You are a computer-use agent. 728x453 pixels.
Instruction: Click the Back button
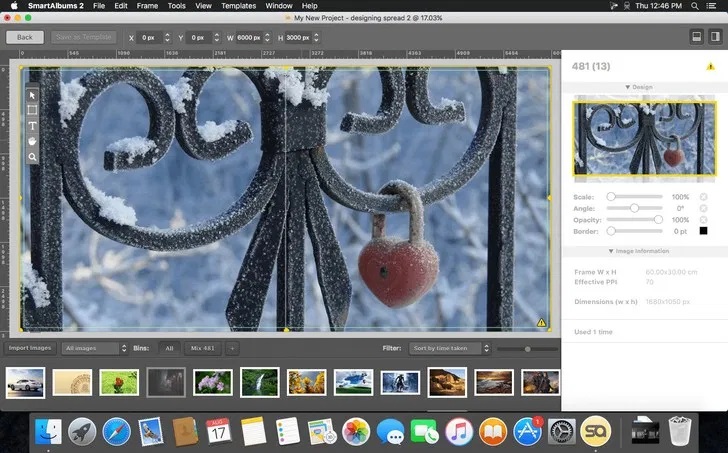point(24,37)
